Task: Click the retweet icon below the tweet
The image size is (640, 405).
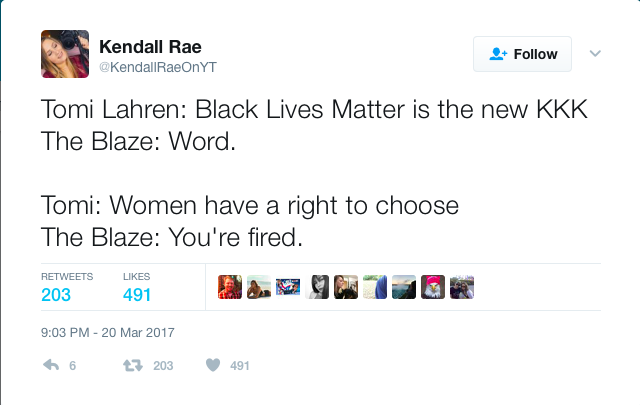Action: click(133, 365)
